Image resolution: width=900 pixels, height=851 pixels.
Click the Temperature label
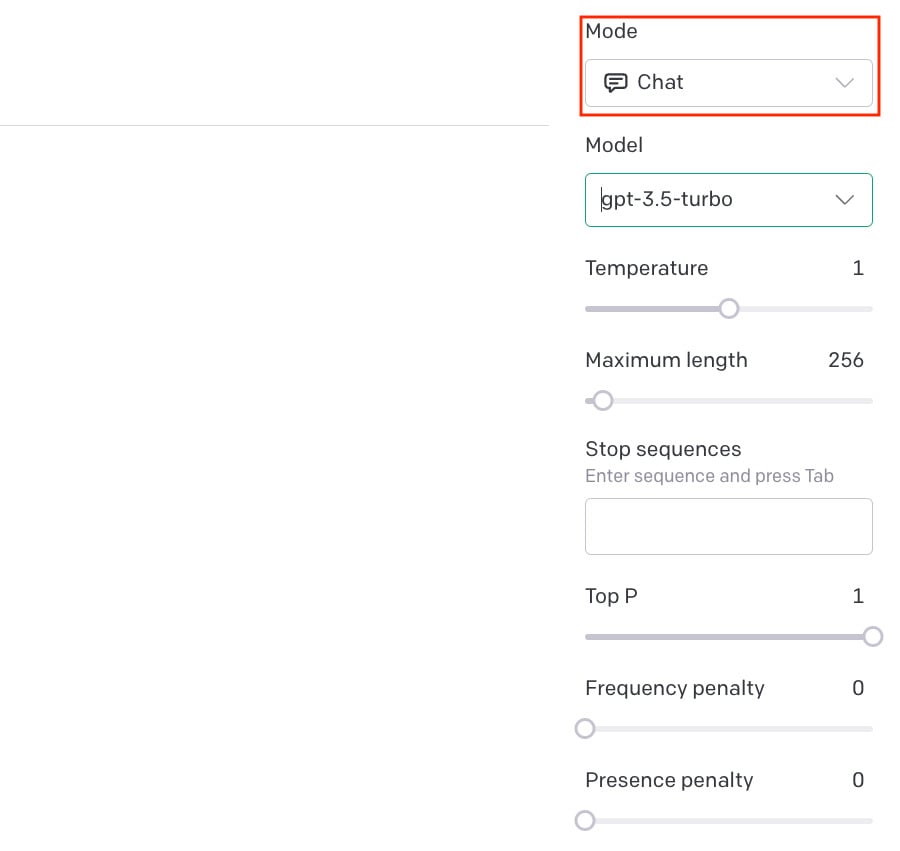pos(646,268)
